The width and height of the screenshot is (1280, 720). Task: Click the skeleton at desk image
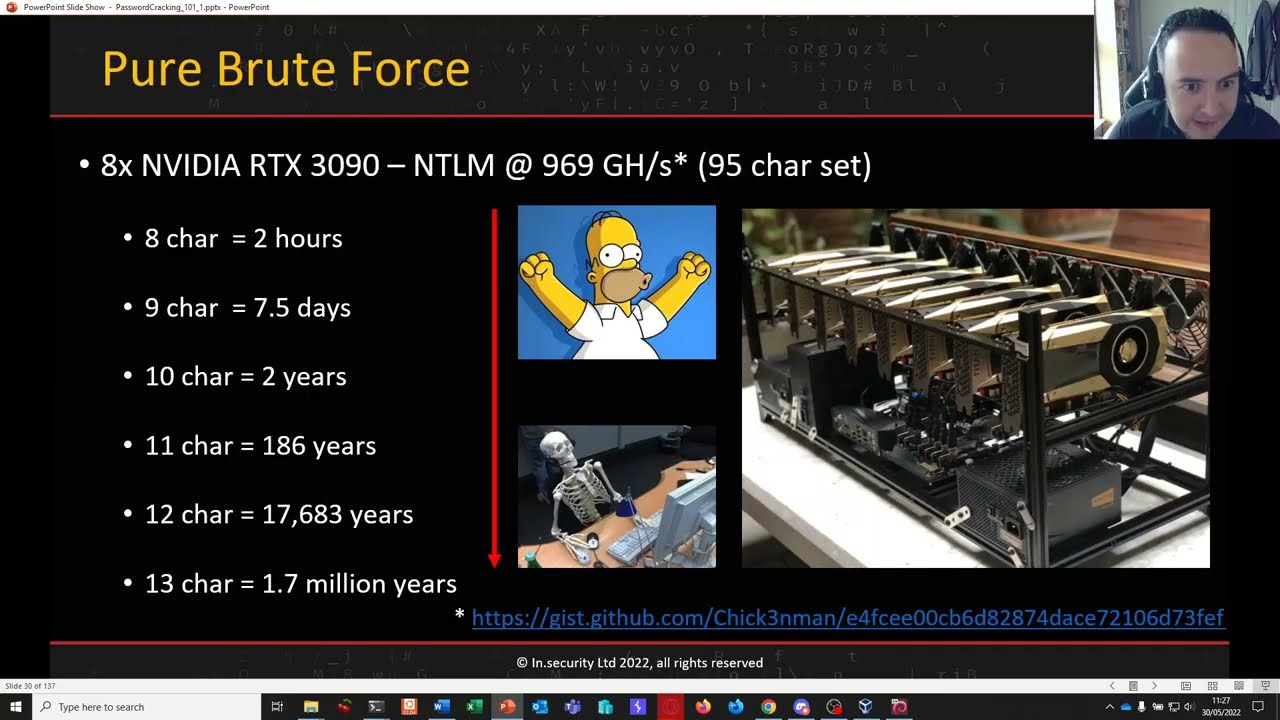point(617,497)
